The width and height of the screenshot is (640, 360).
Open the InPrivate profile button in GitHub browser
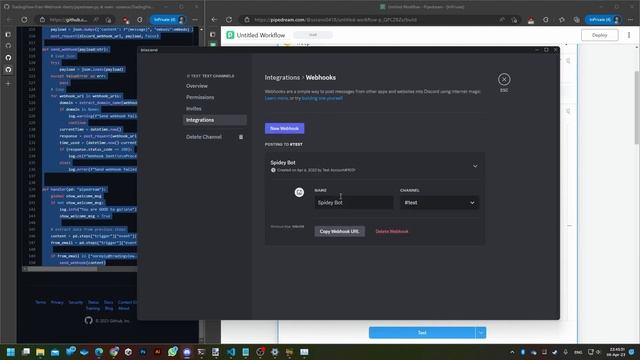pos(168,20)
